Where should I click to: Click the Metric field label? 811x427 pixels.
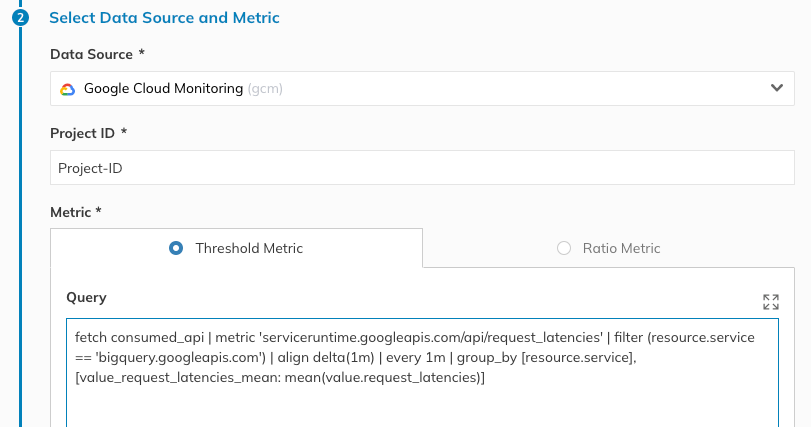76,211
